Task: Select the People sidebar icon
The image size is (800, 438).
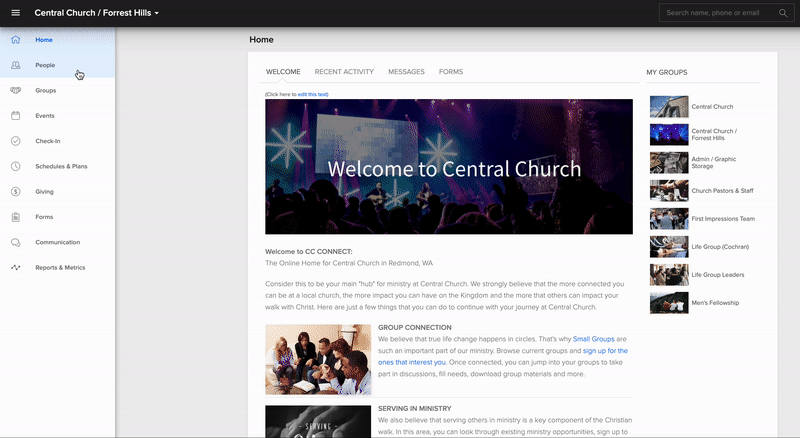Action: 16,65
